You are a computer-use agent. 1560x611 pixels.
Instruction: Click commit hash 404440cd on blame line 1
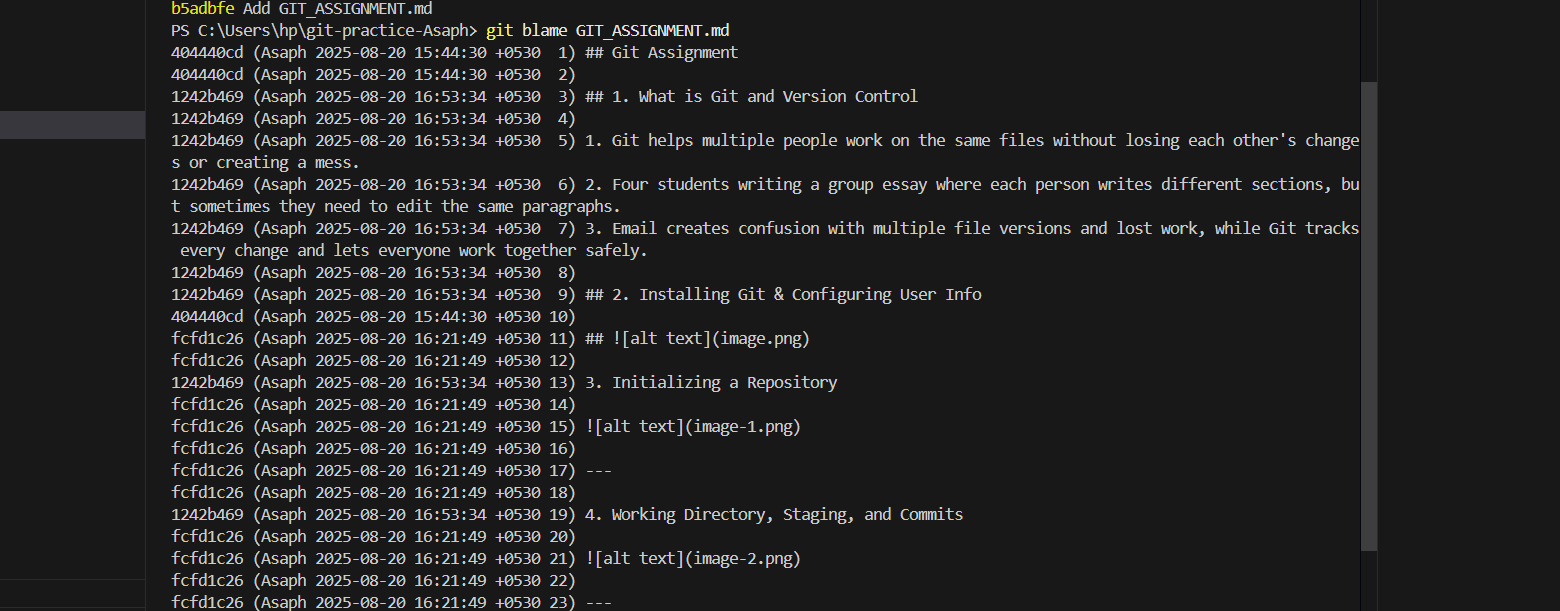[x=207, y=52]
